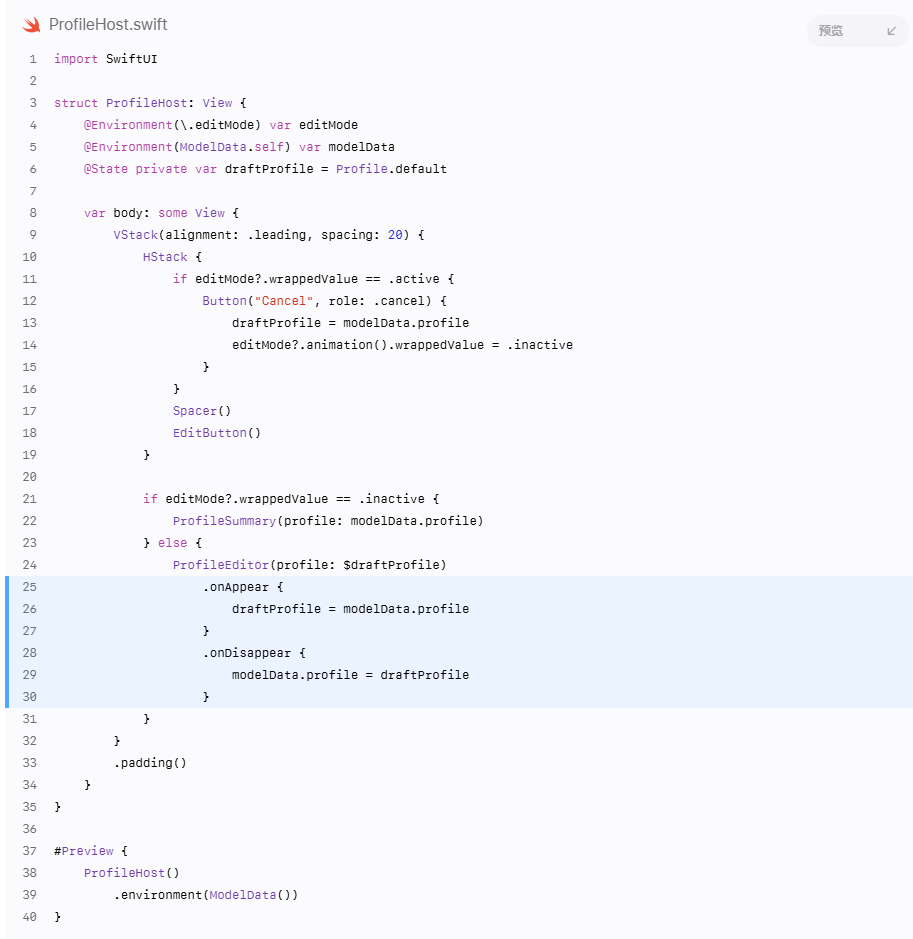Click highlighted '.onAppear {' line
This screenshot has height=939, width=913.
242,587
